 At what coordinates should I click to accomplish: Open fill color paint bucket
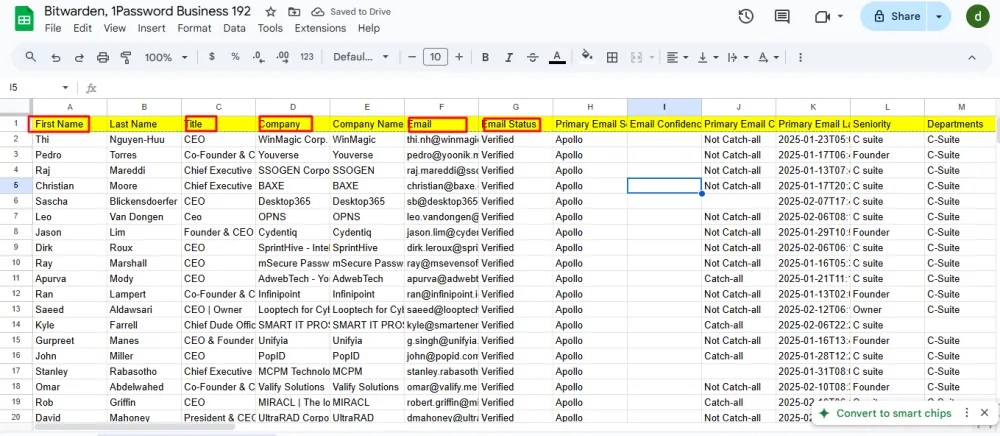tap(587, 56)
